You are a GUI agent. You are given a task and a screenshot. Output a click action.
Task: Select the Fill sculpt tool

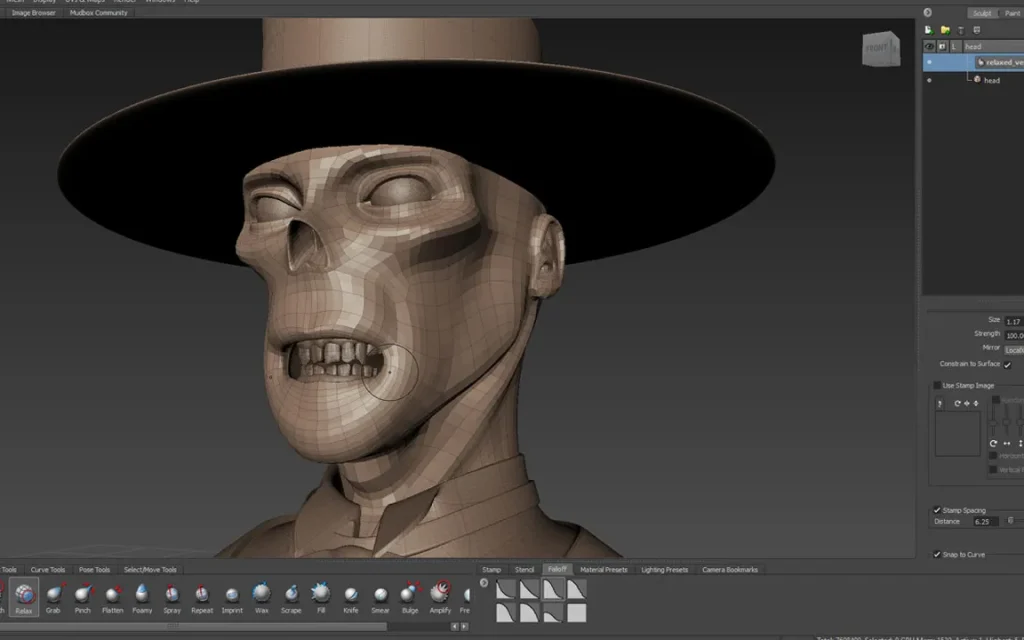click(321, 597)
